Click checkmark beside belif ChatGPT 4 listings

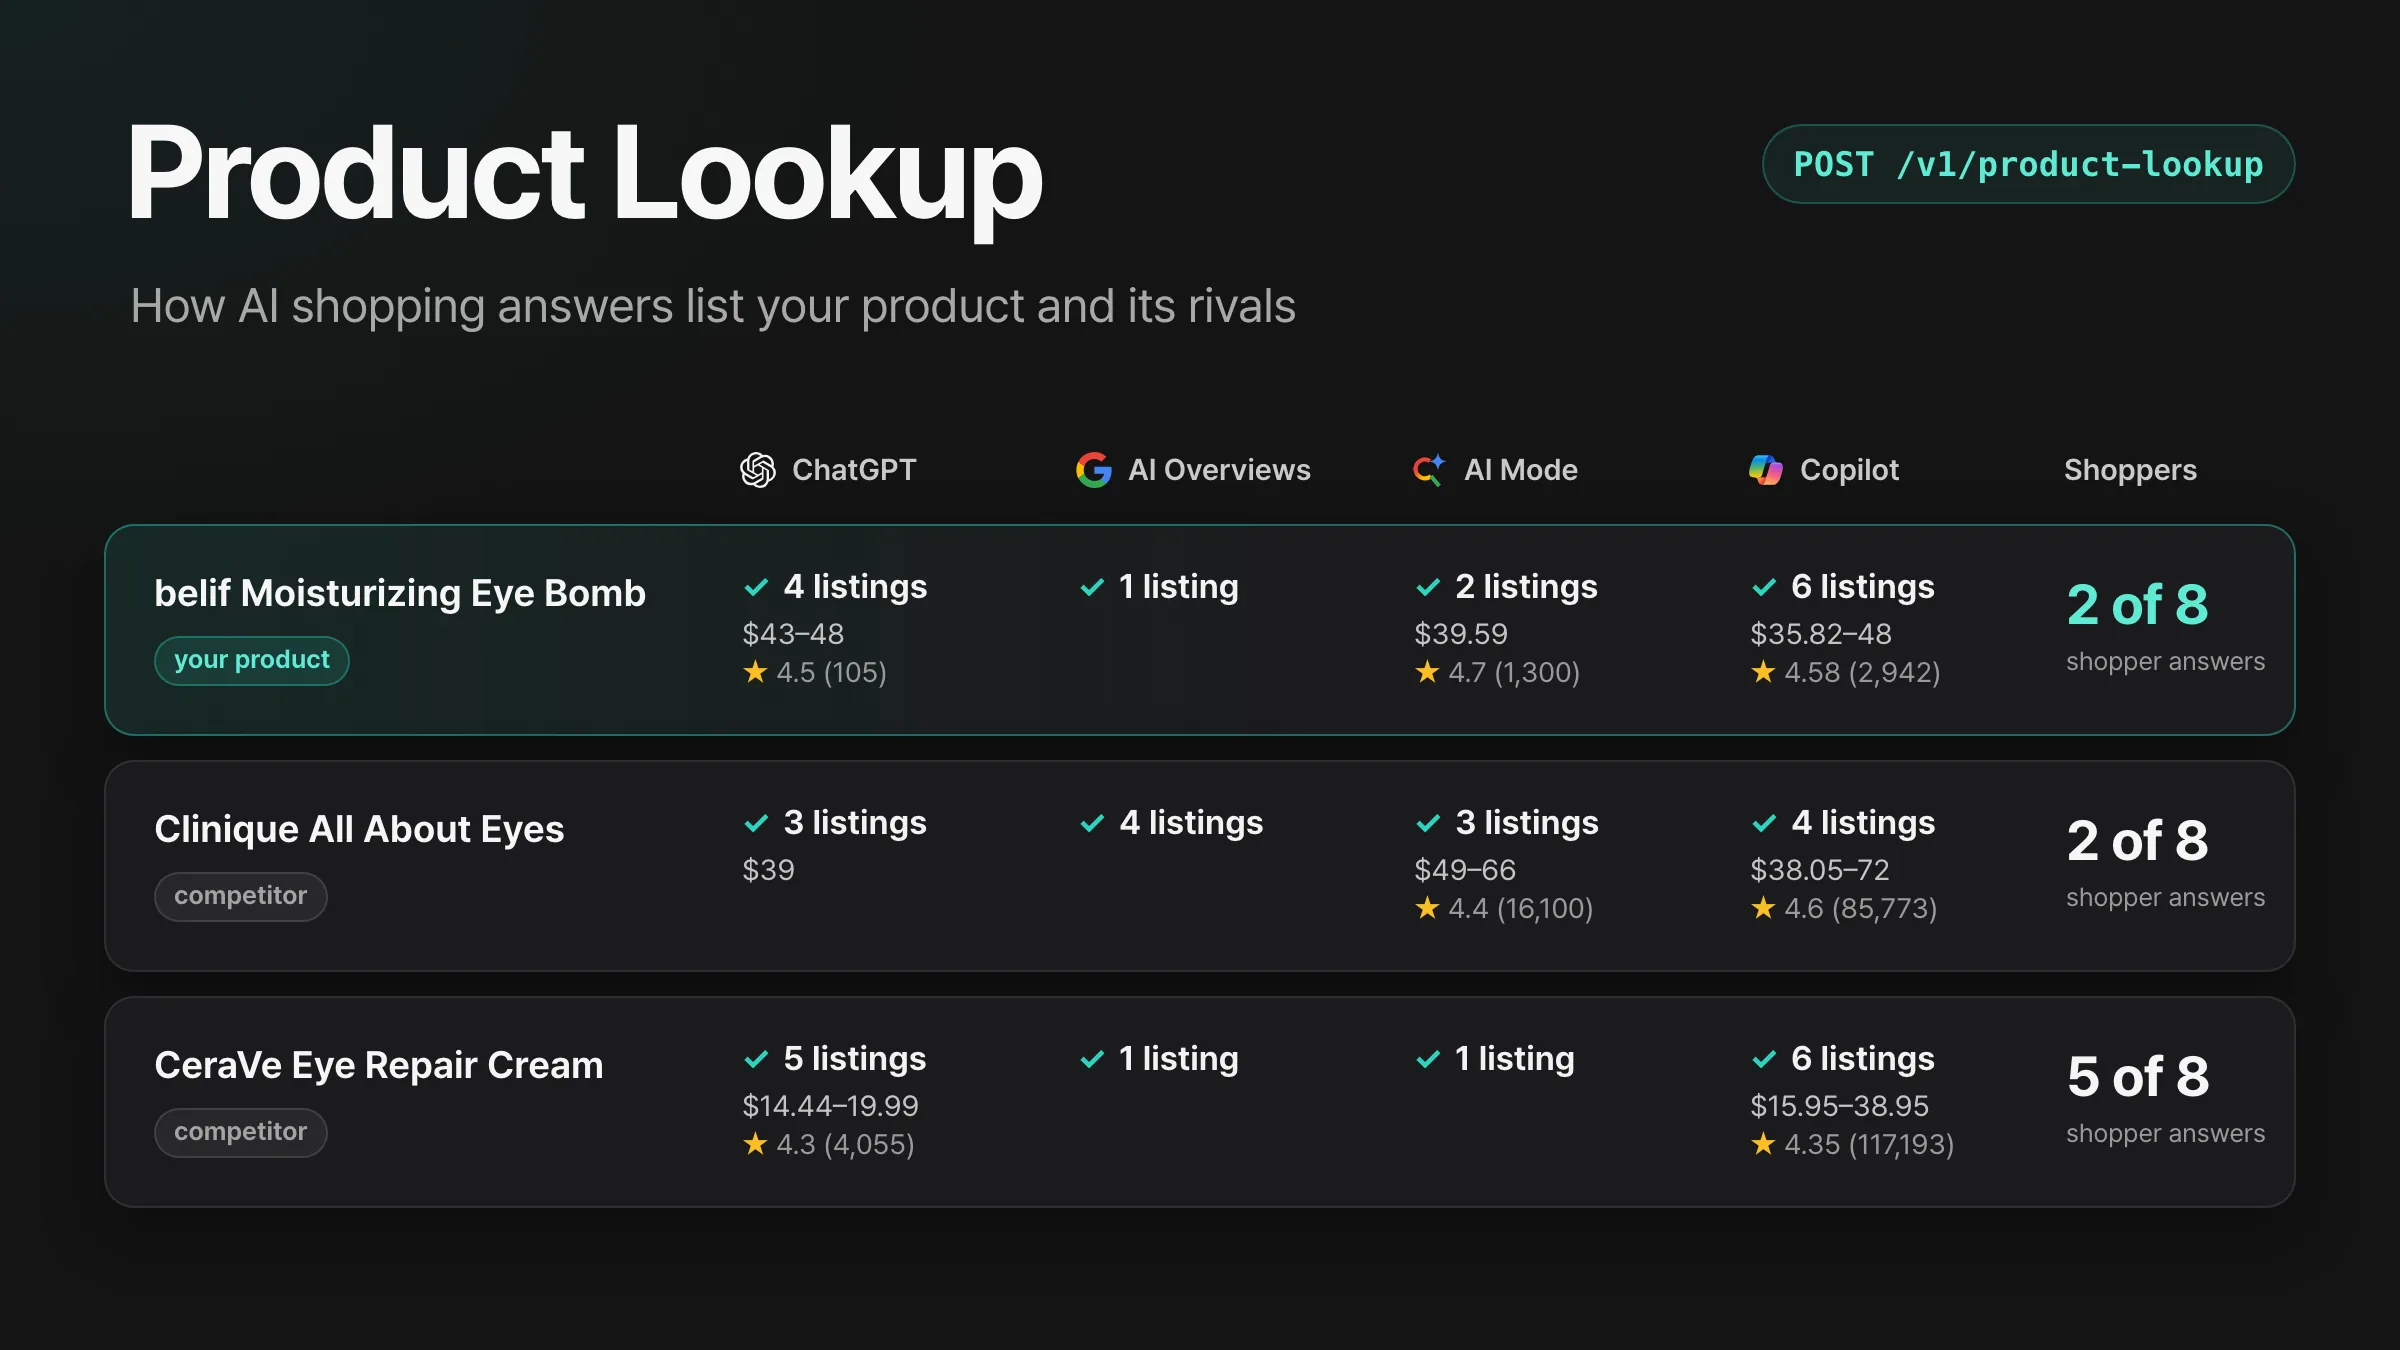pos(756,587)
